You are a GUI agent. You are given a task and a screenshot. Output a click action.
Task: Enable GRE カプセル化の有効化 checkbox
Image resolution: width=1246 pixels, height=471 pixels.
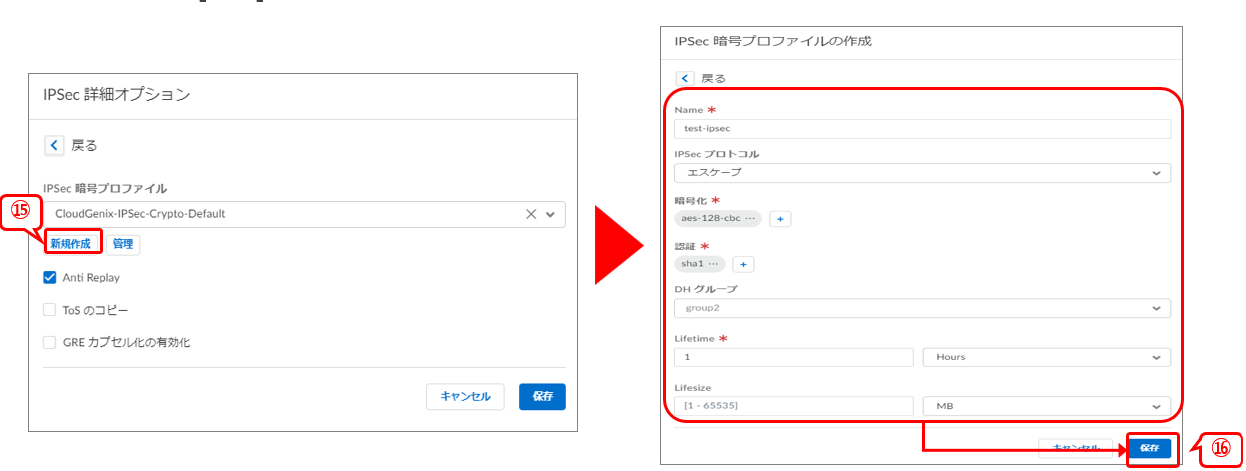coord(50,343)
